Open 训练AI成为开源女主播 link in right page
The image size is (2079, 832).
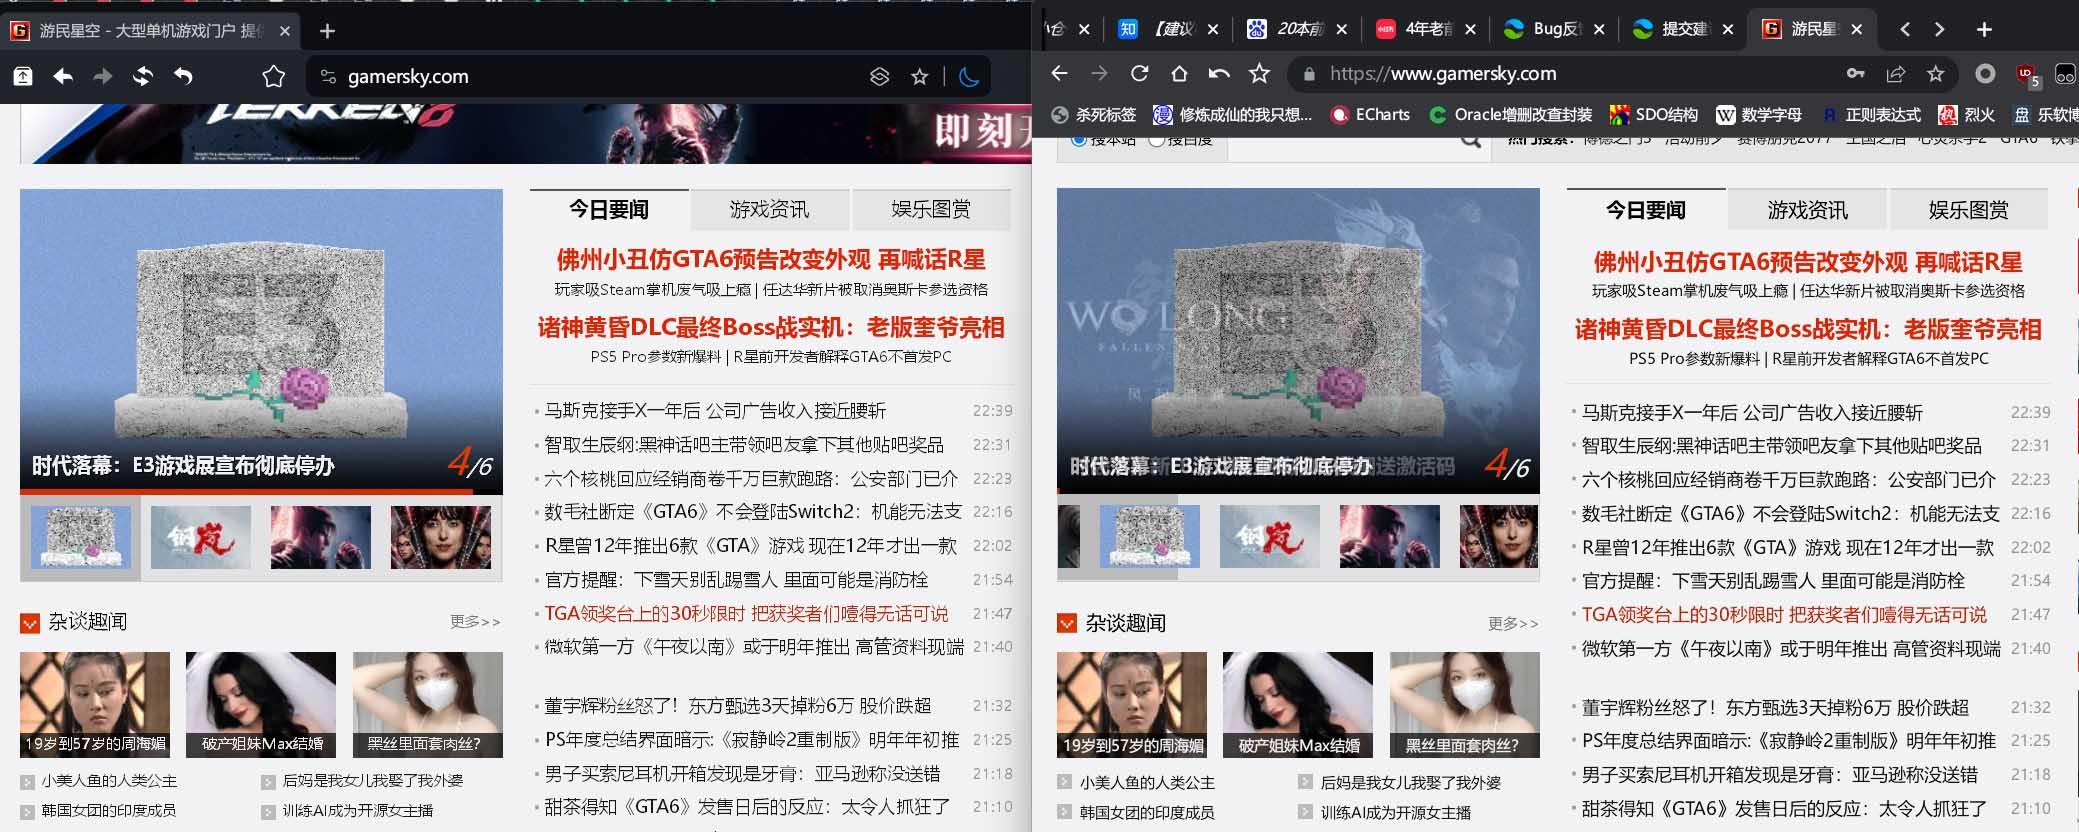[1396, 813]
